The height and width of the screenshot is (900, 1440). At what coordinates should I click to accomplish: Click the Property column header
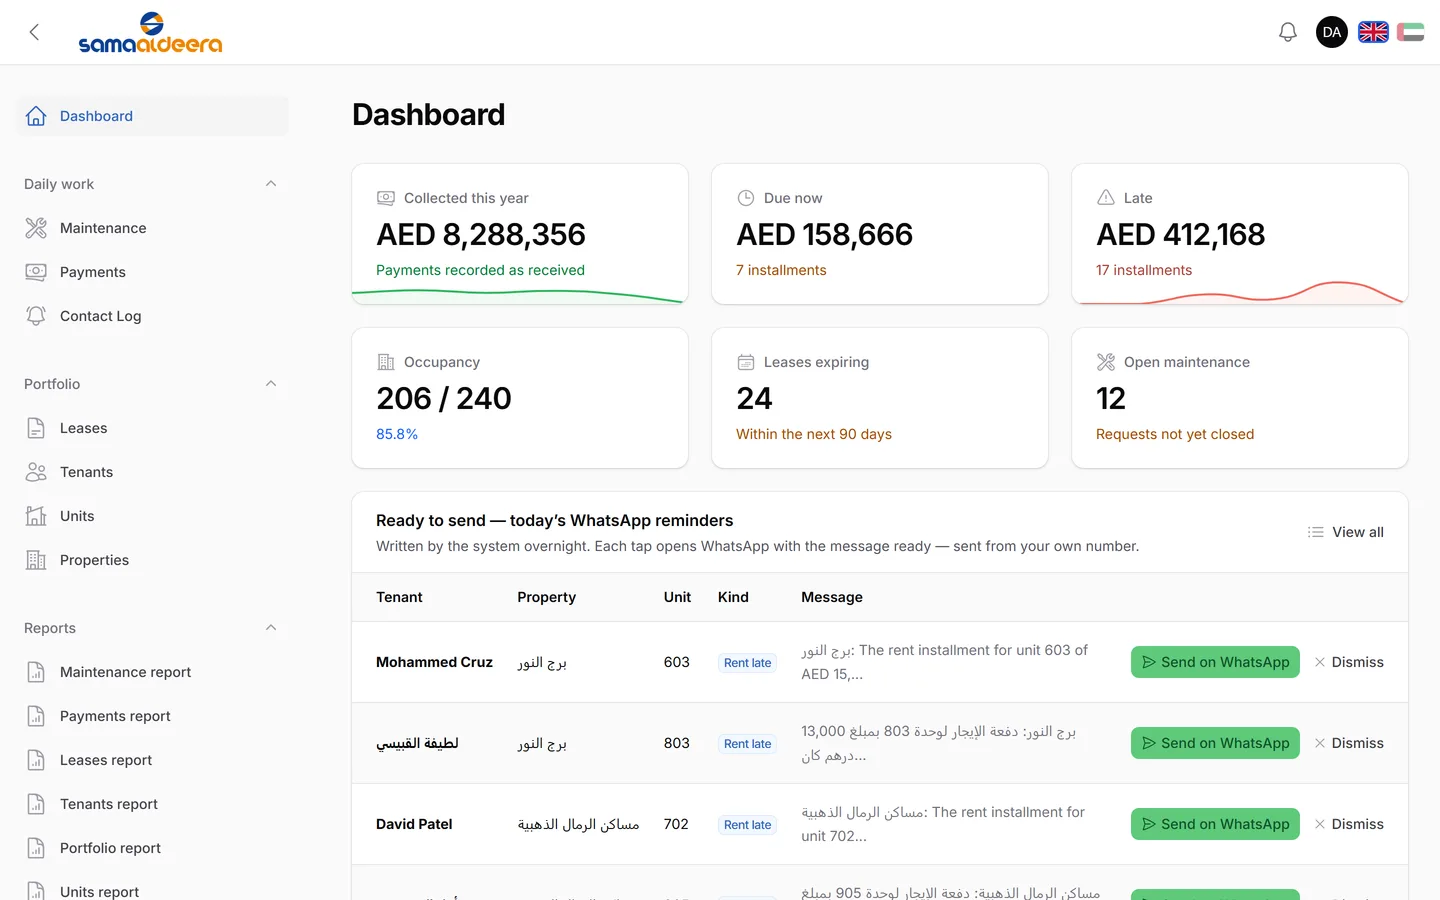[546, 597]
